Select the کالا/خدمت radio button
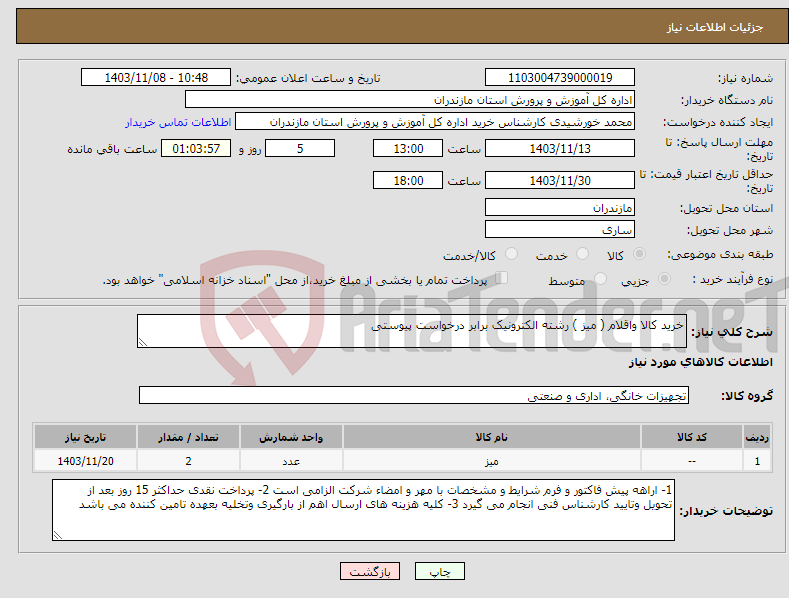789x598 pixels. point(511,254)
